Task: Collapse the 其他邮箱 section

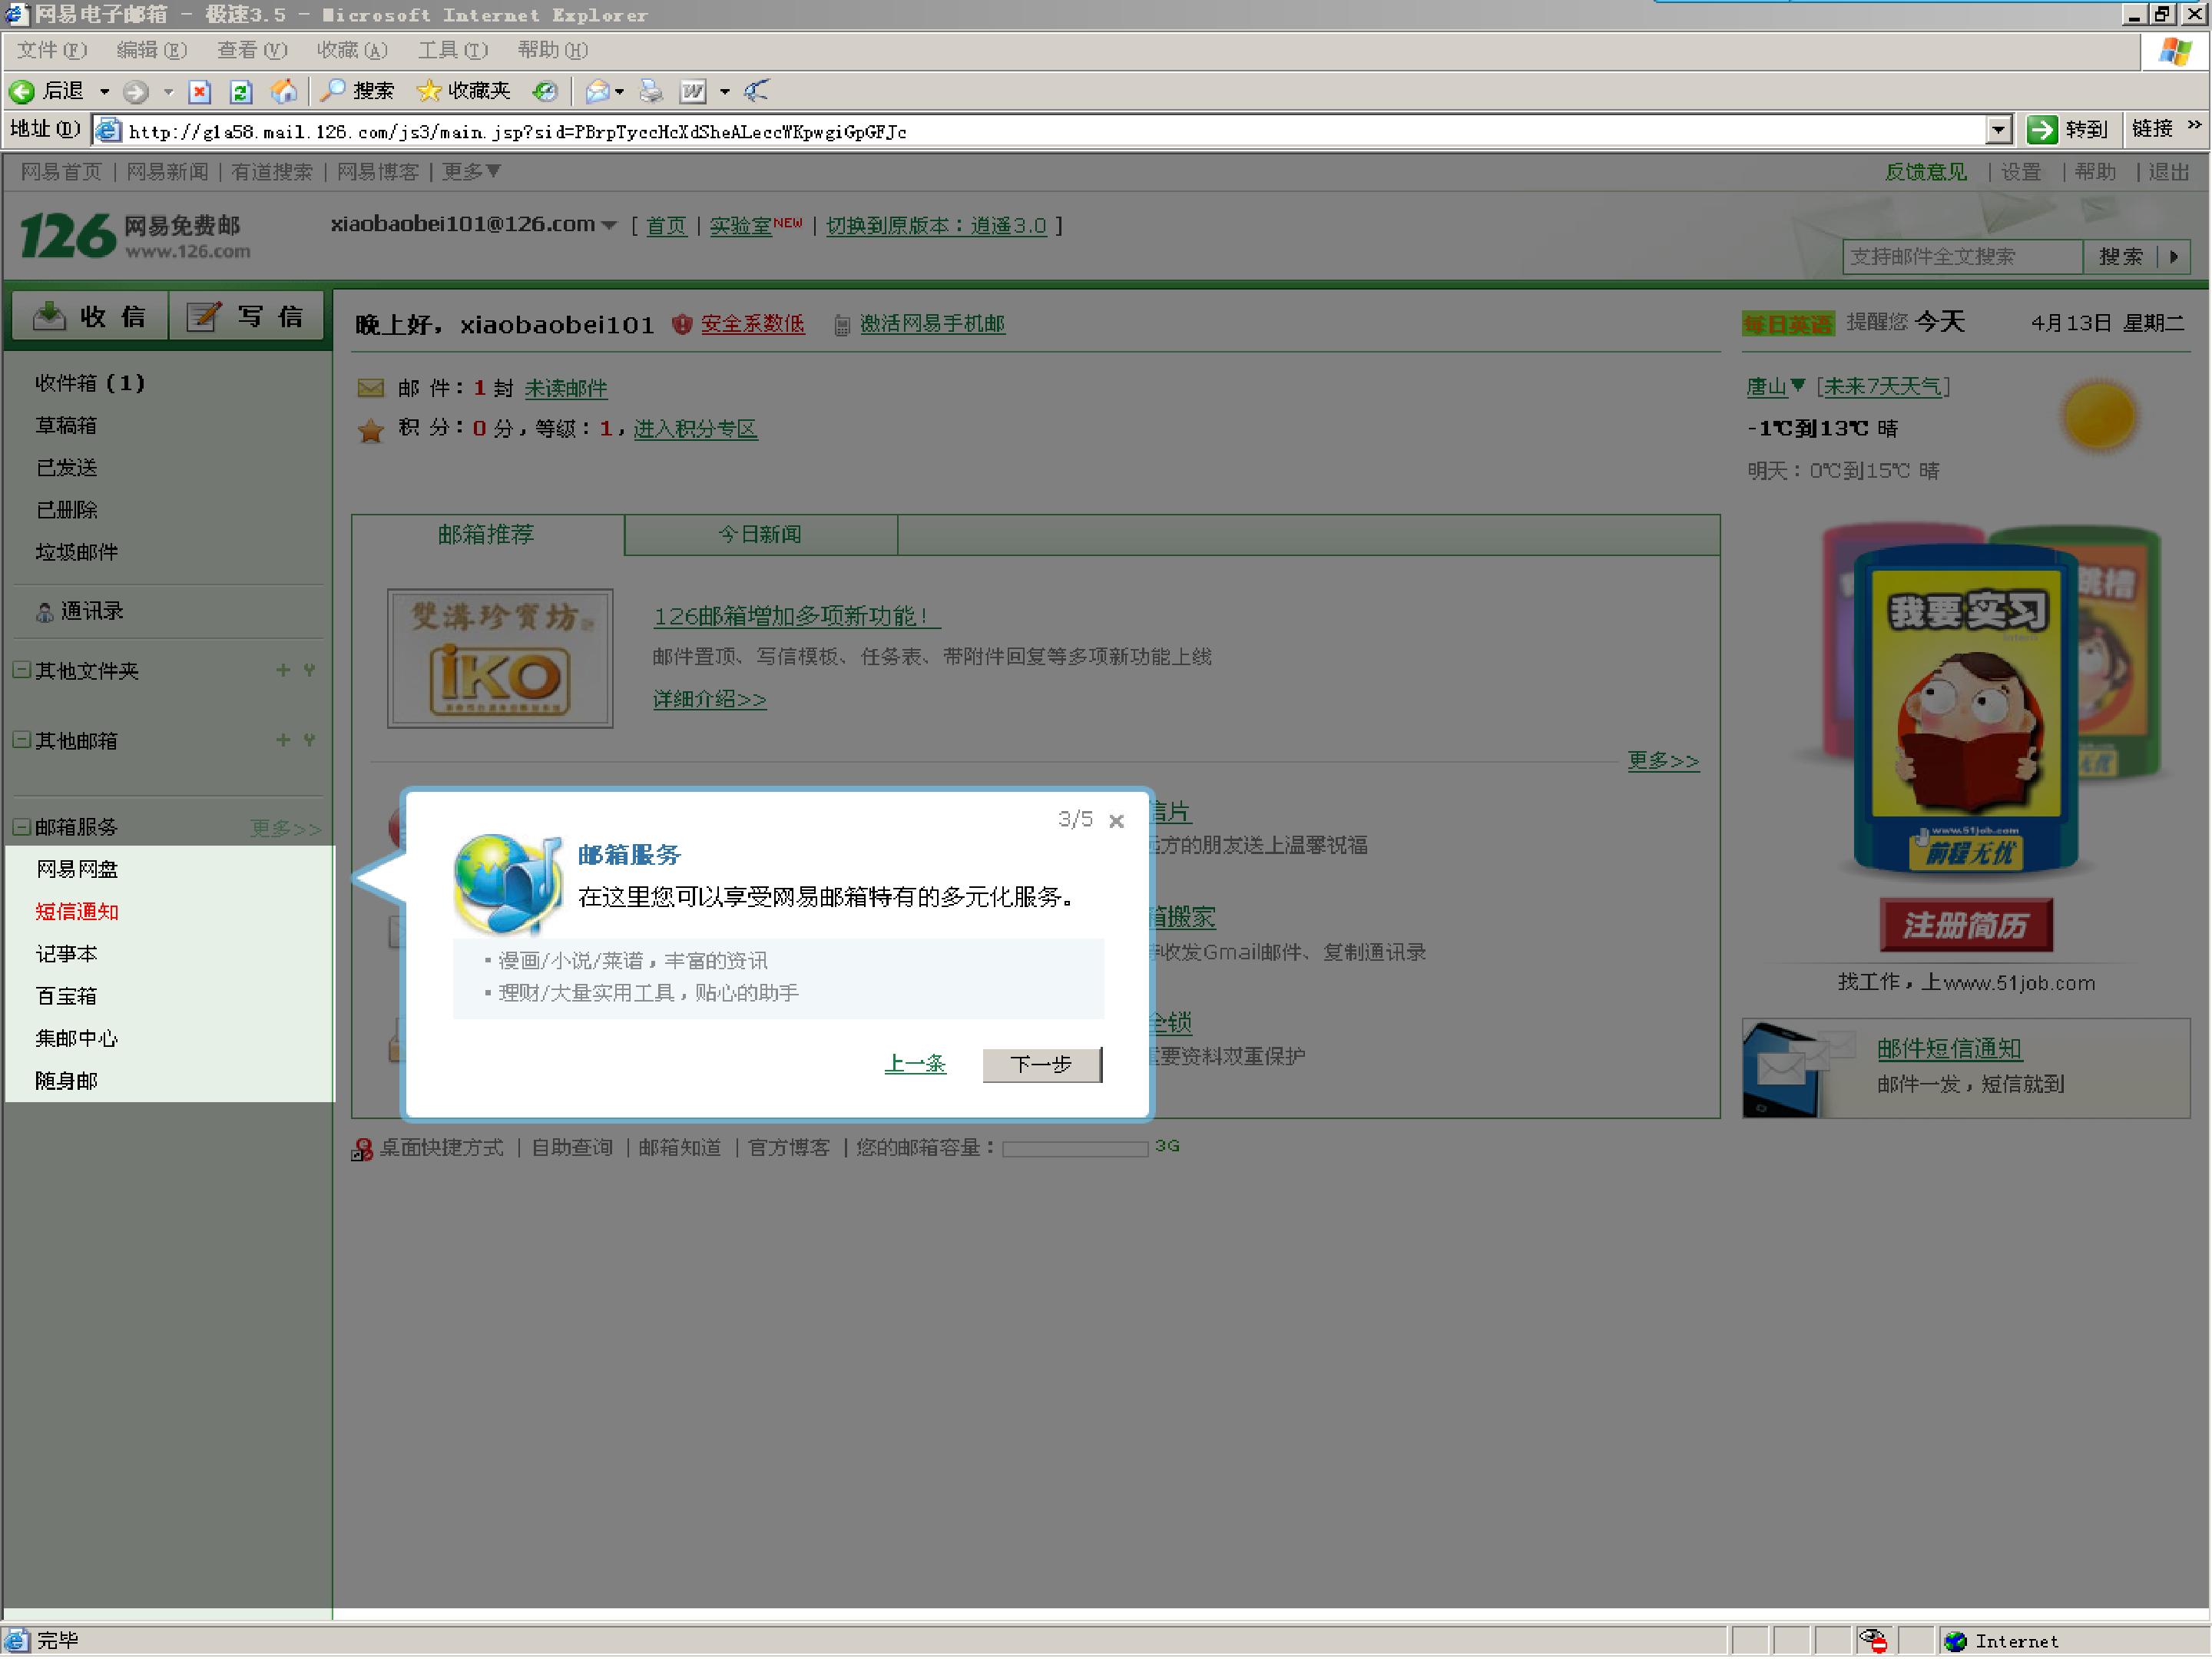Action: tap(20, 740)
